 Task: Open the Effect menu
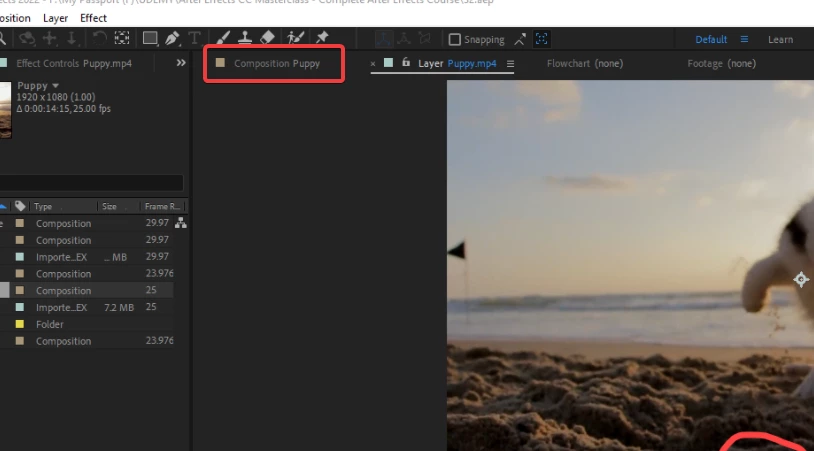click(x=93, y=18)
